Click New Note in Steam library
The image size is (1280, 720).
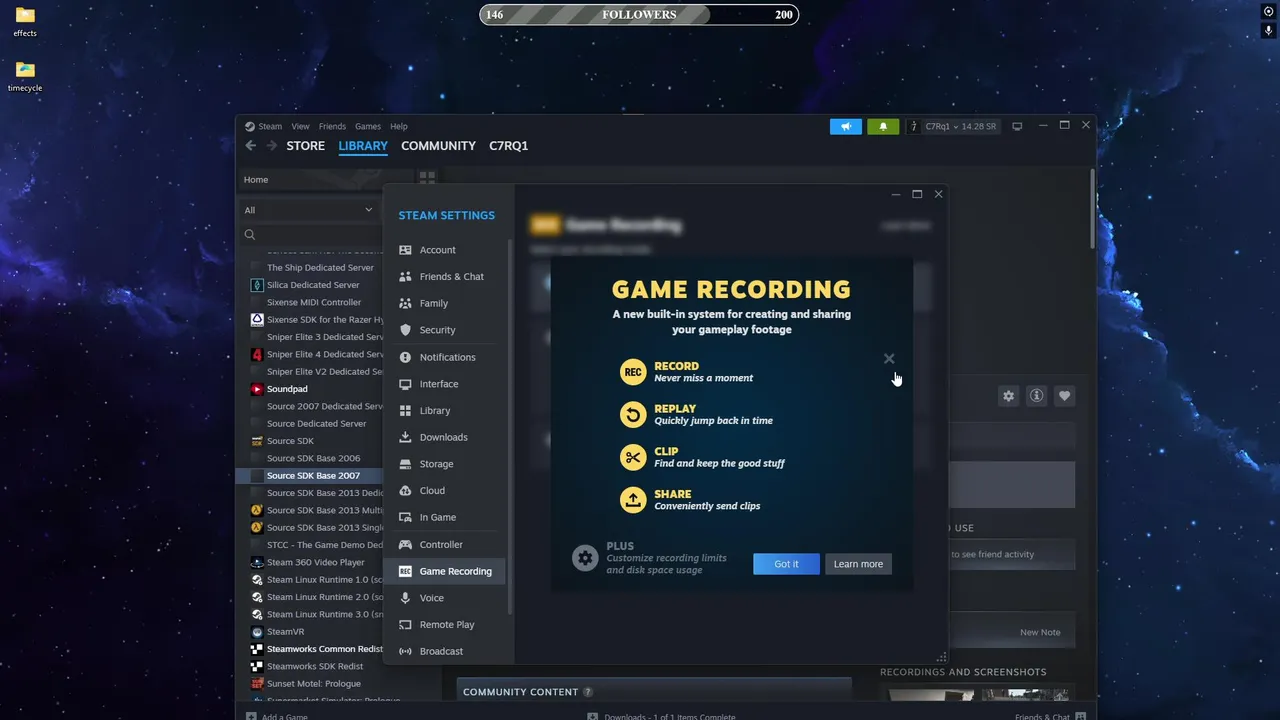coord(1040,632)
